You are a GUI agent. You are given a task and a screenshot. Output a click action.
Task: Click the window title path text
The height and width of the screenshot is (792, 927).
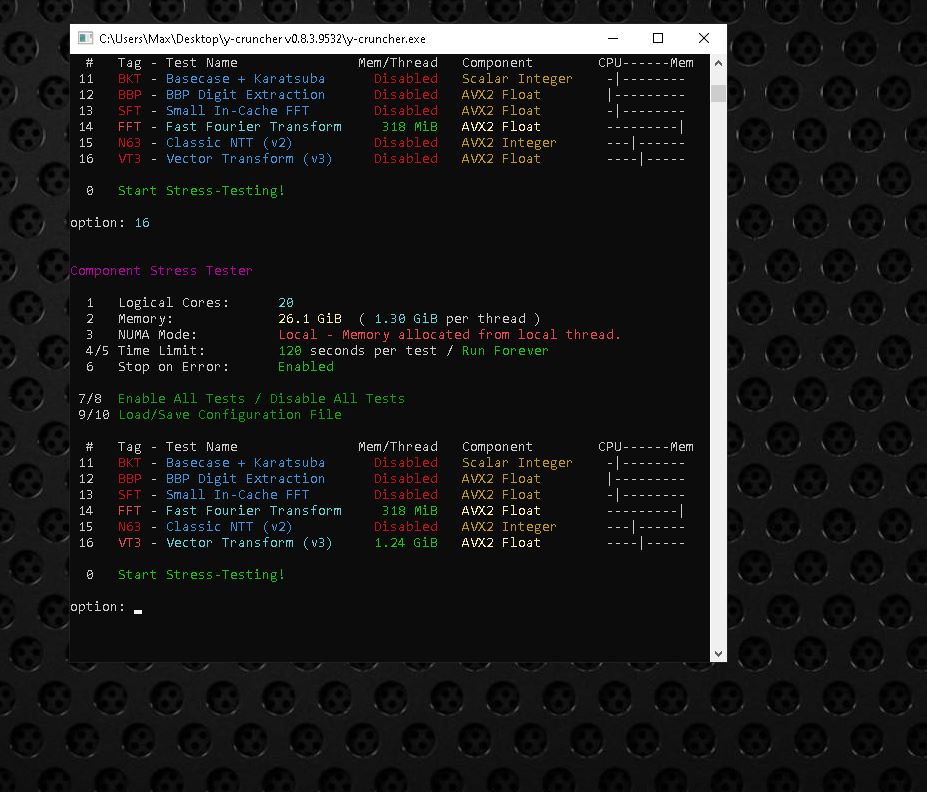coord(262,39)
